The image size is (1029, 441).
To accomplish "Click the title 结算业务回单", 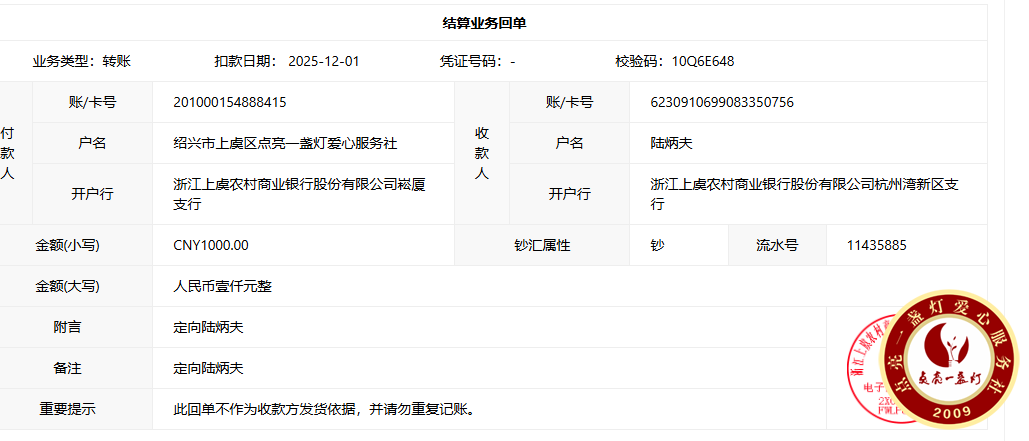I will click(484, 24).
